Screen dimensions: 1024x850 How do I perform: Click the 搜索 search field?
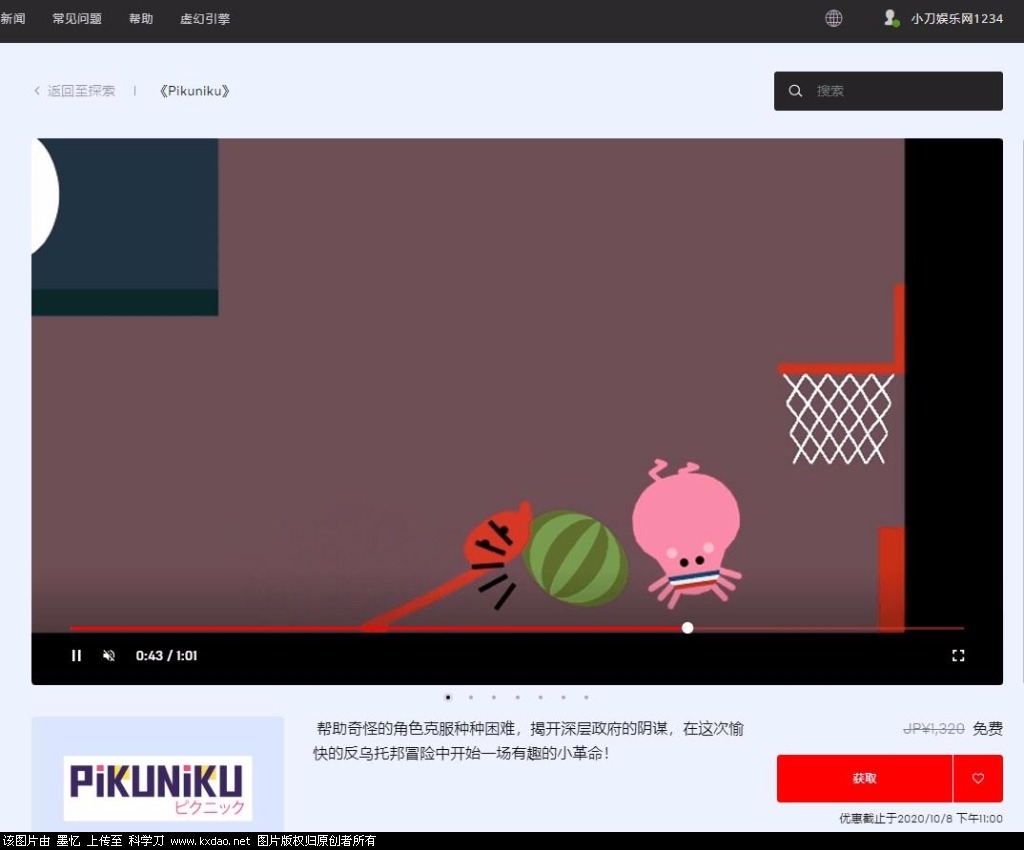point(888,91)
